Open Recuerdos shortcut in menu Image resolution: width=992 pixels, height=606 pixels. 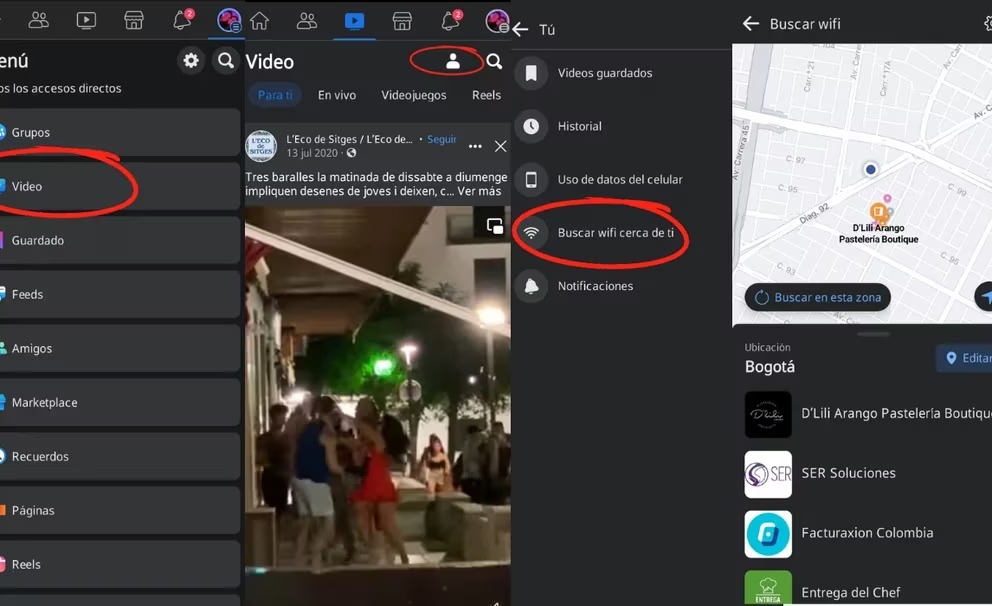[x=119, y=456]
